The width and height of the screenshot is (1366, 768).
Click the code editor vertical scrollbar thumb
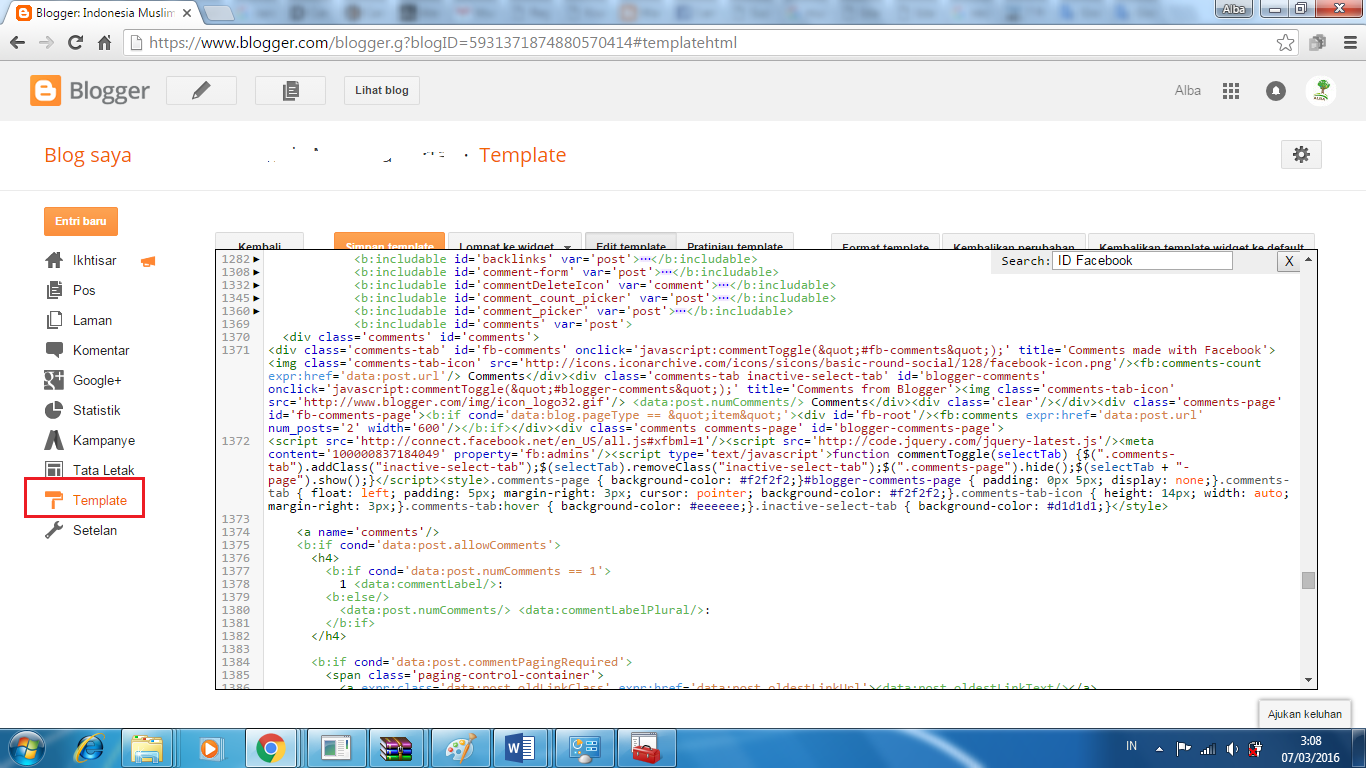click(1308, 580)
